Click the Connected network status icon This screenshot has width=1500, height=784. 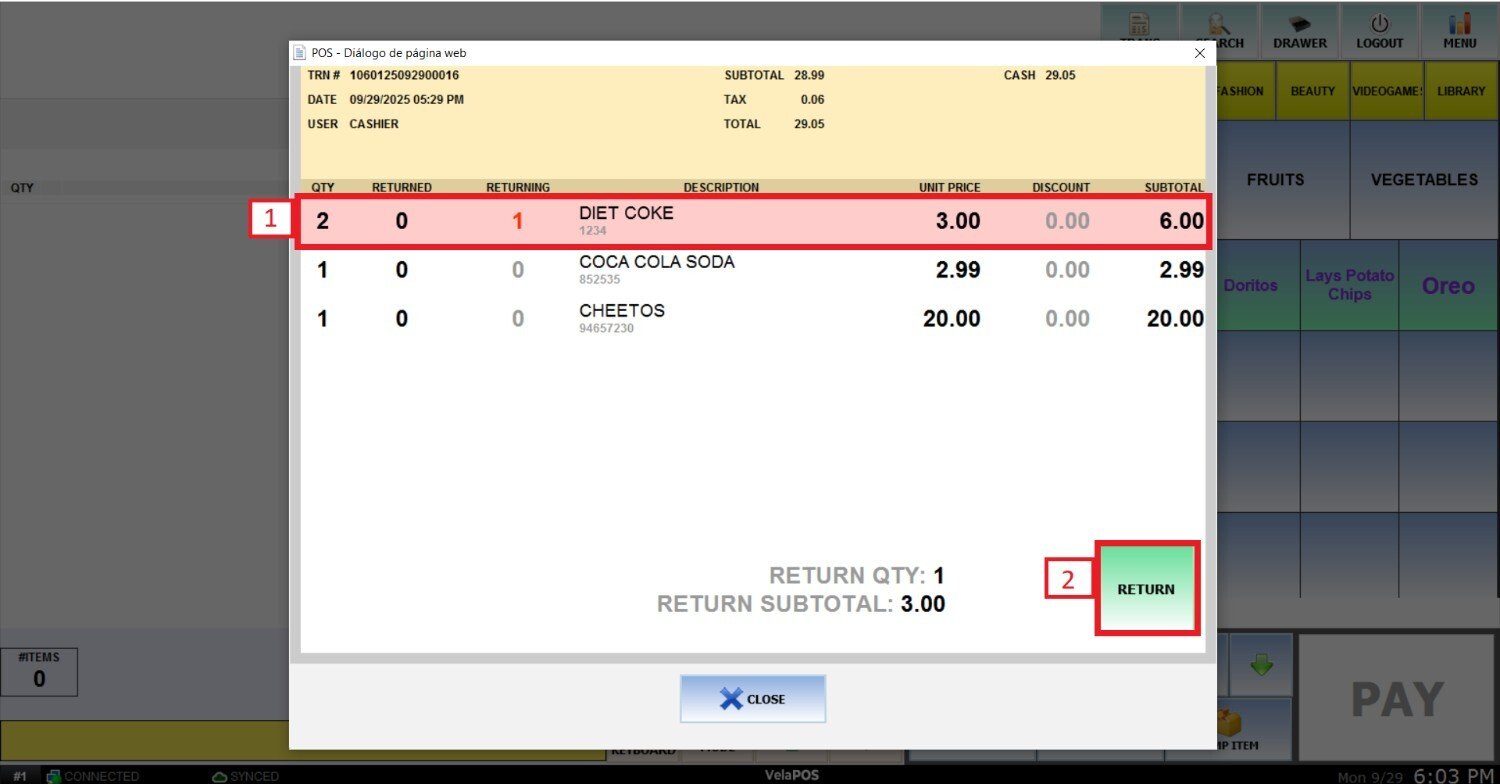click(x=54, y=776)
